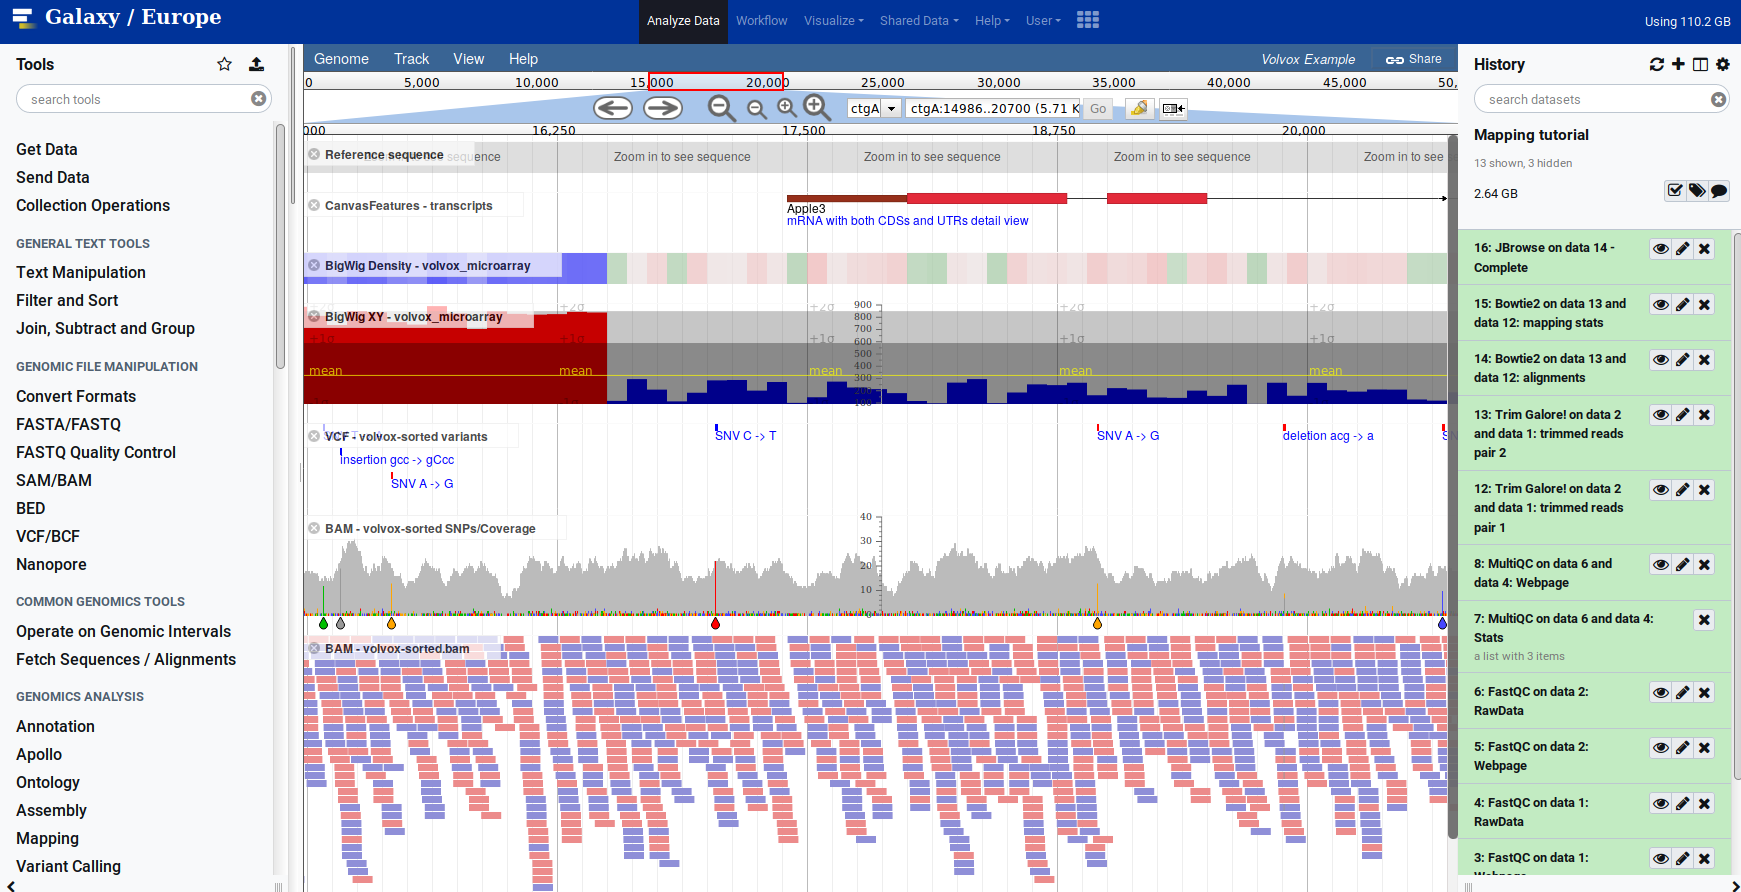Image resolution: width=1741 pixels, height=892 pixels.
Task: Click the Apple3 mRNA feature label
Action: [x=806, y=208]
